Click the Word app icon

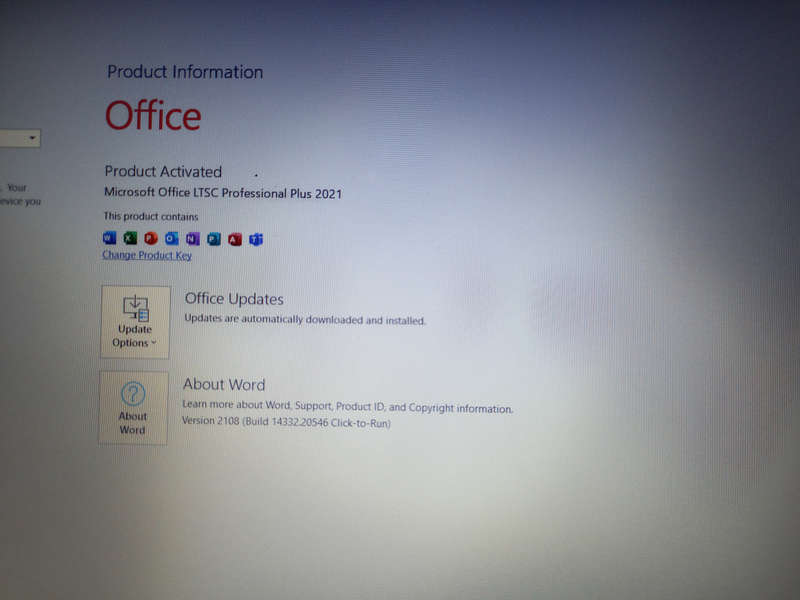pyautogui.click(x=109, y=238)
